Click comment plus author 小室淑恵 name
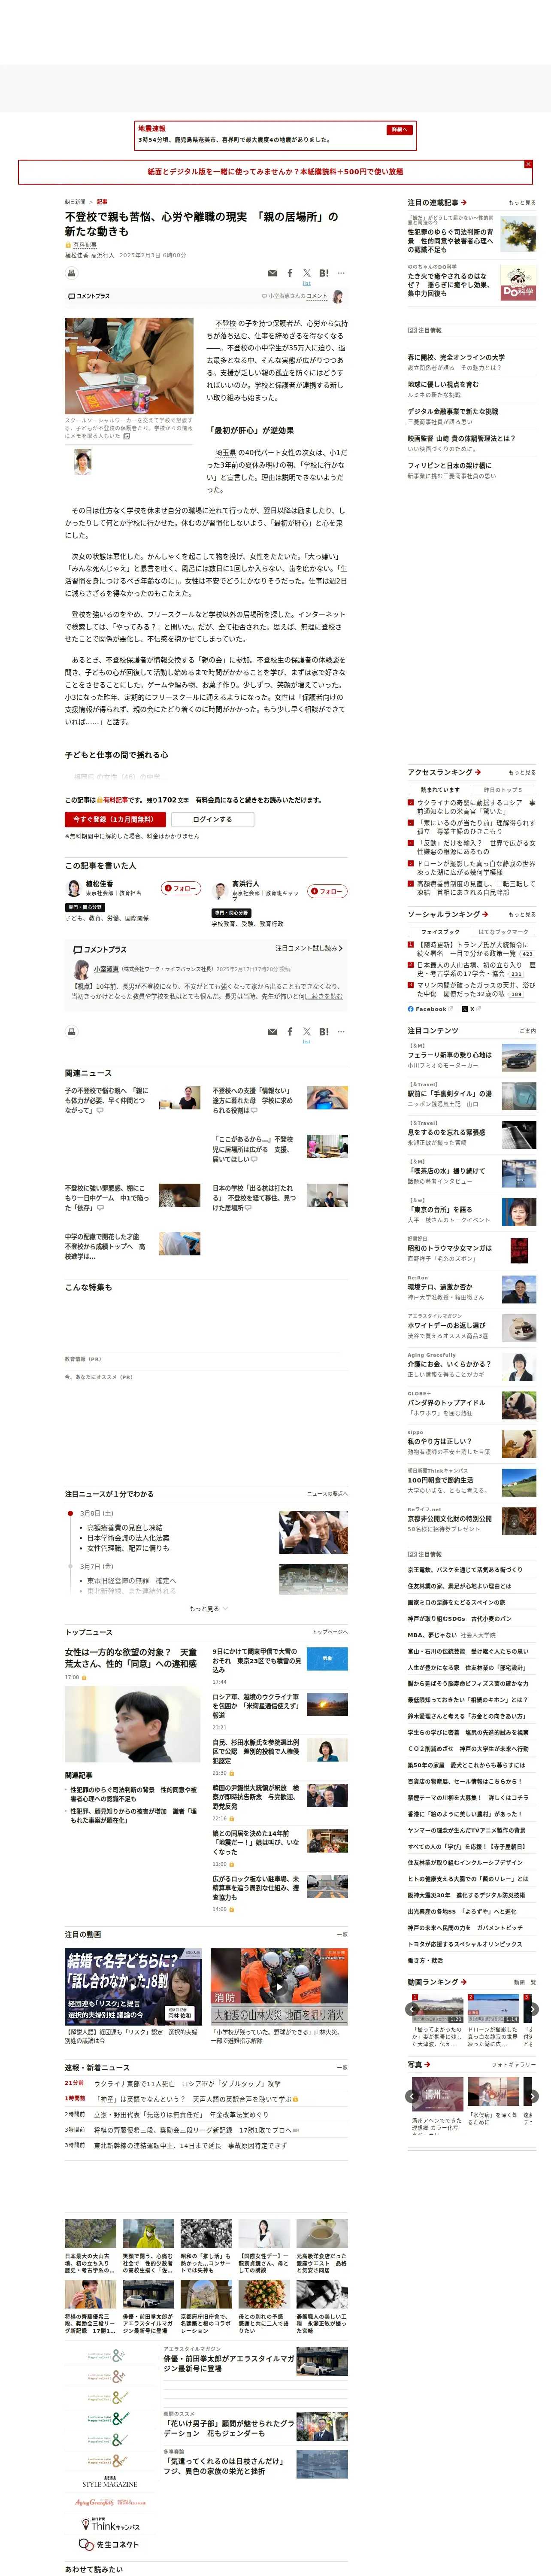Image resolution: width=551 pixels, height=2576 pixels. click(x=106, y=969)
